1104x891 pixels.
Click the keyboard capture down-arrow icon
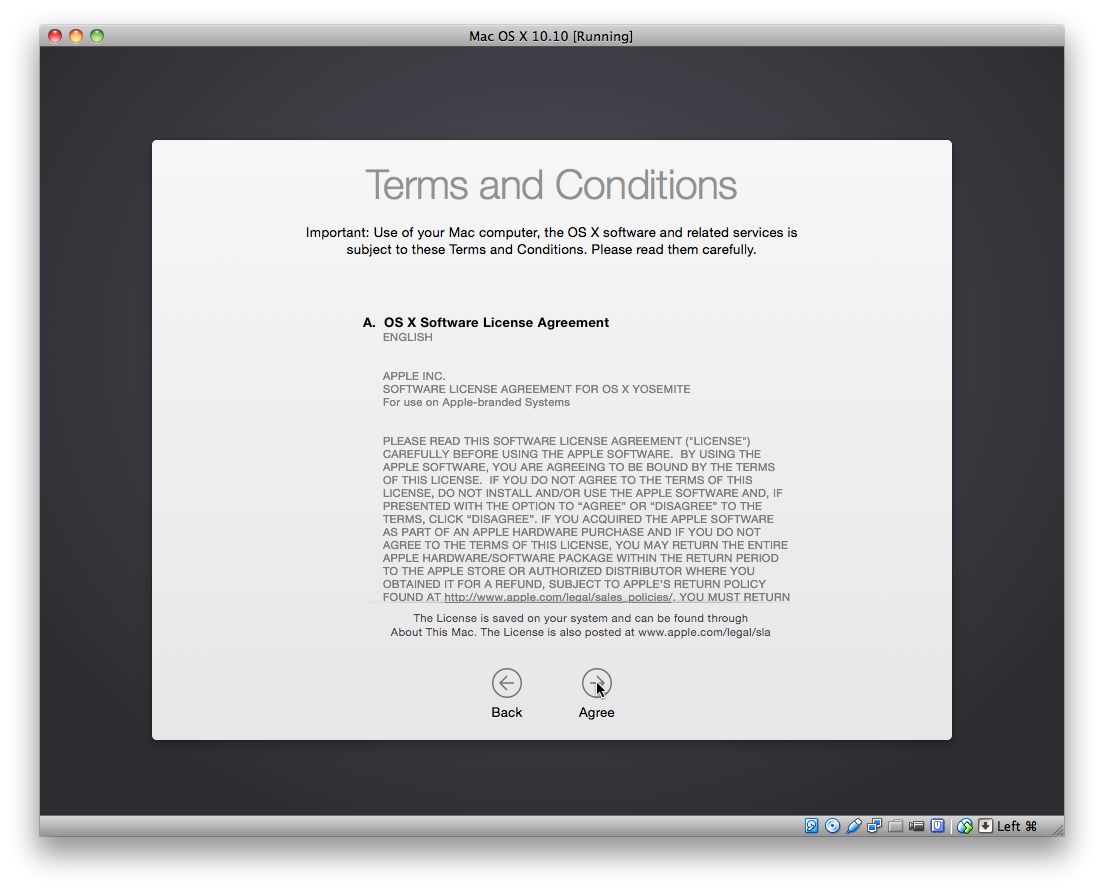tap(986, 826)
